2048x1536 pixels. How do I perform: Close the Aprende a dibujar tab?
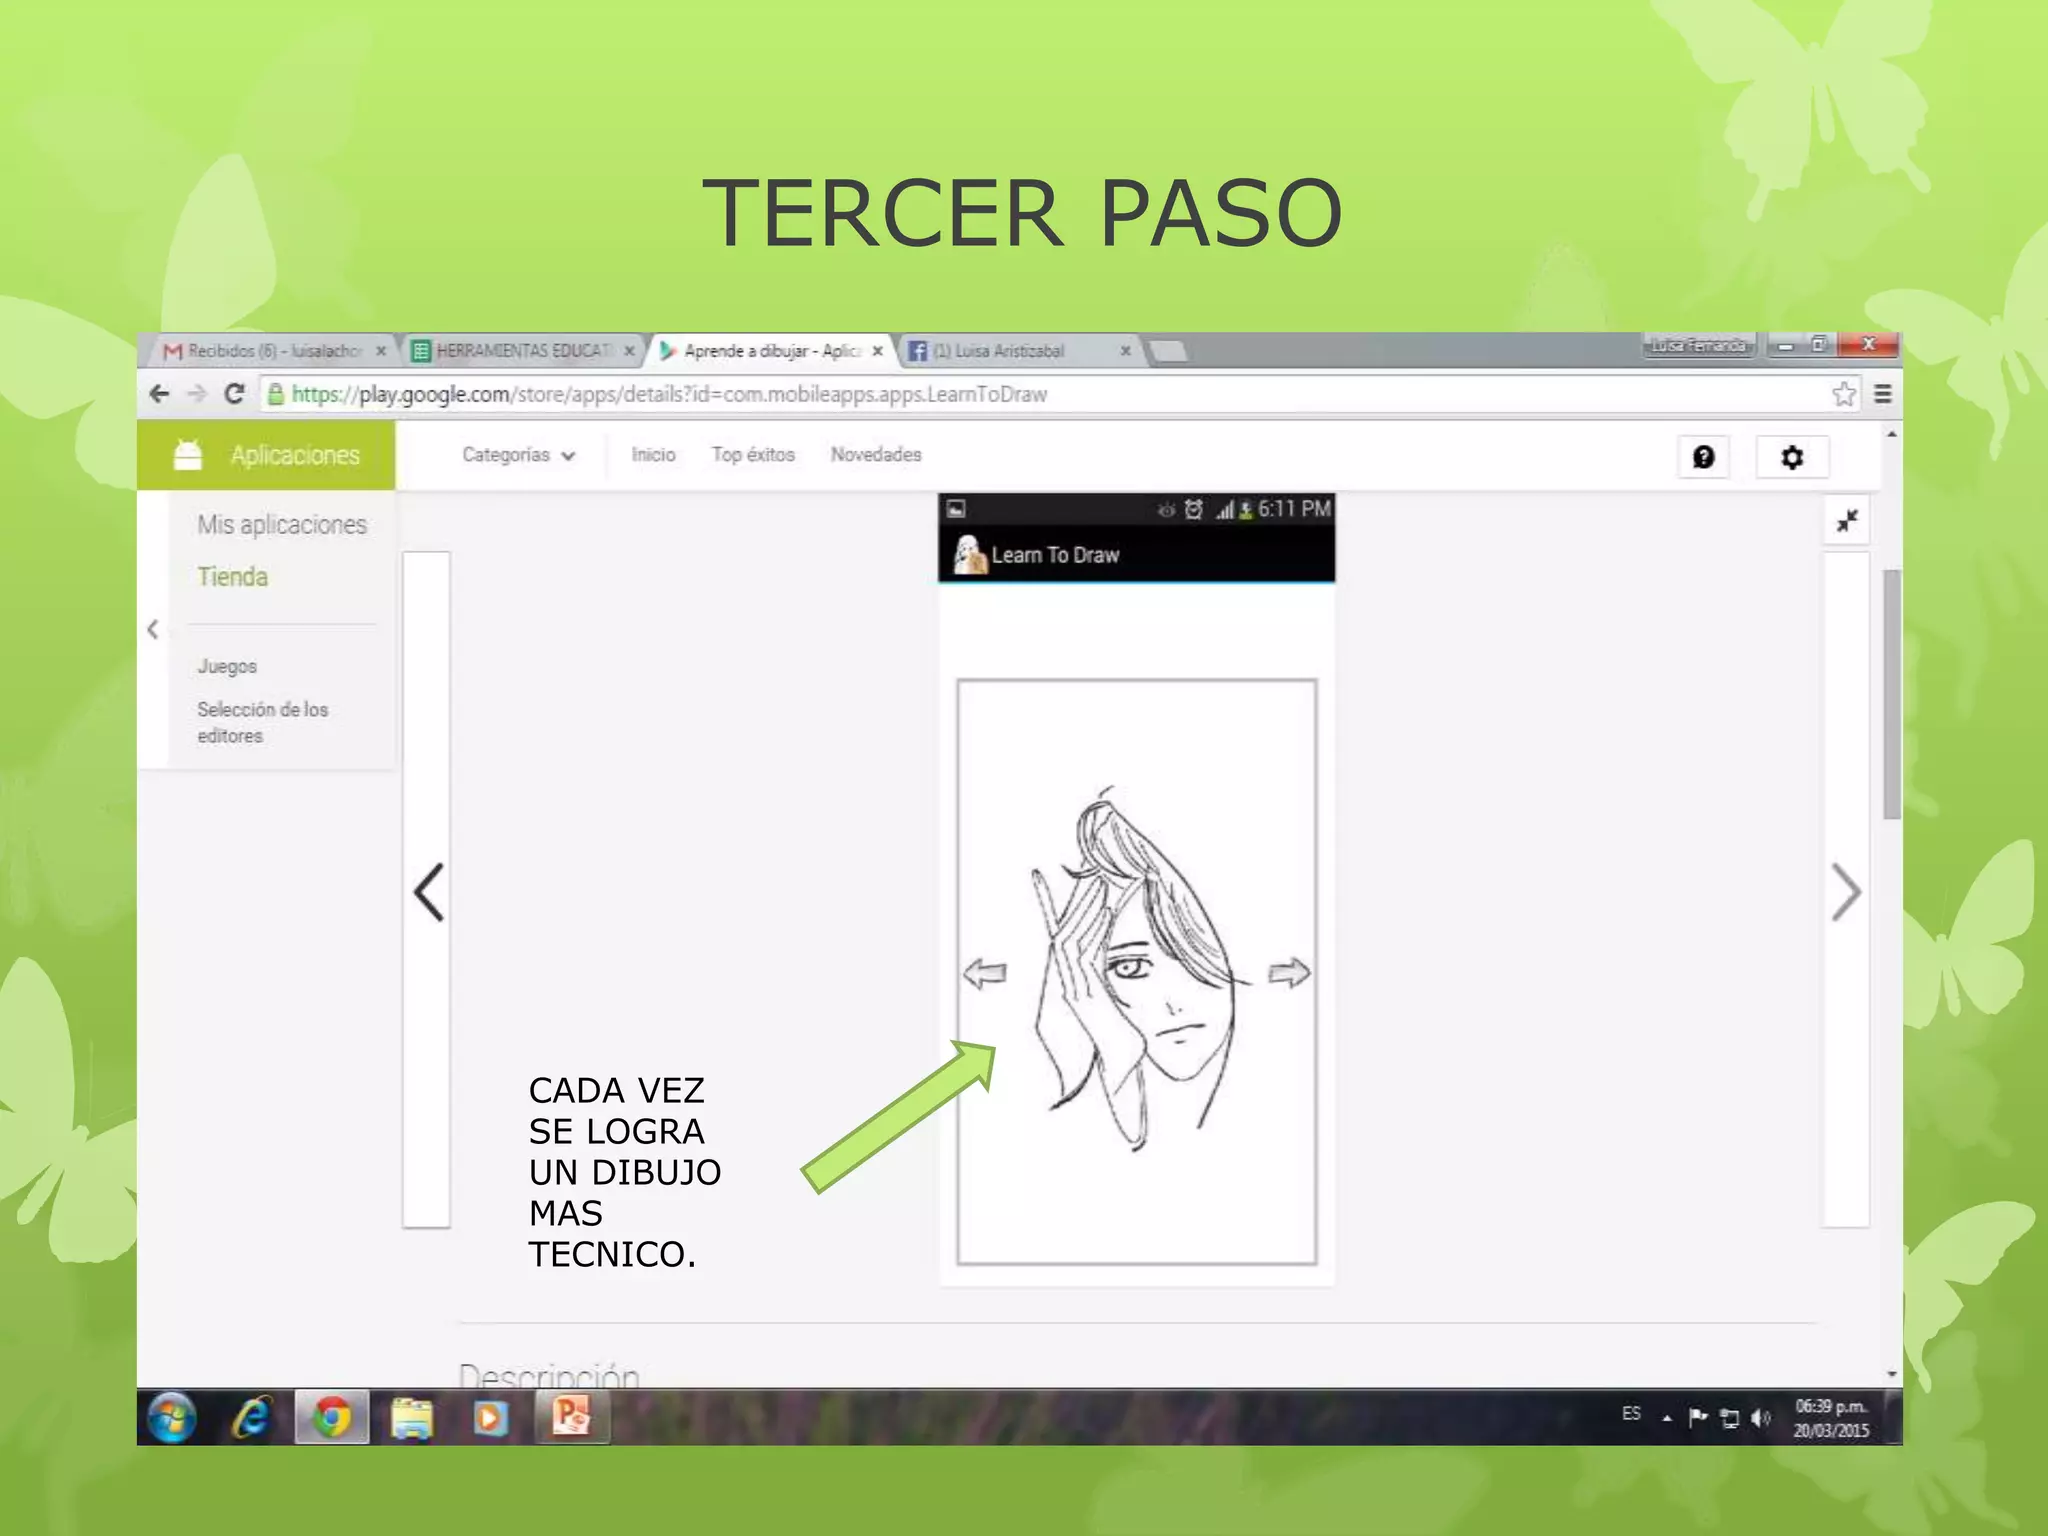(877, 351)
